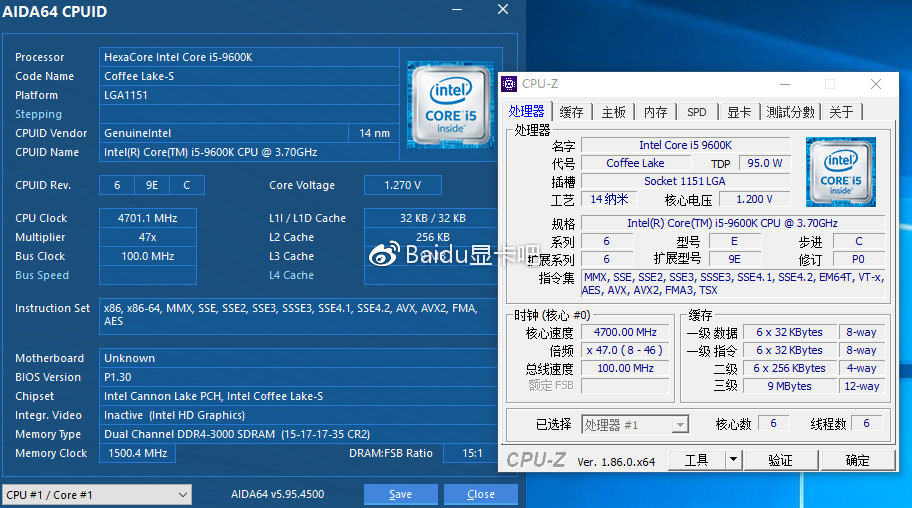Switch to the 缓存 tab in CPU-Z
912x508 pixels.
point(571,112)
